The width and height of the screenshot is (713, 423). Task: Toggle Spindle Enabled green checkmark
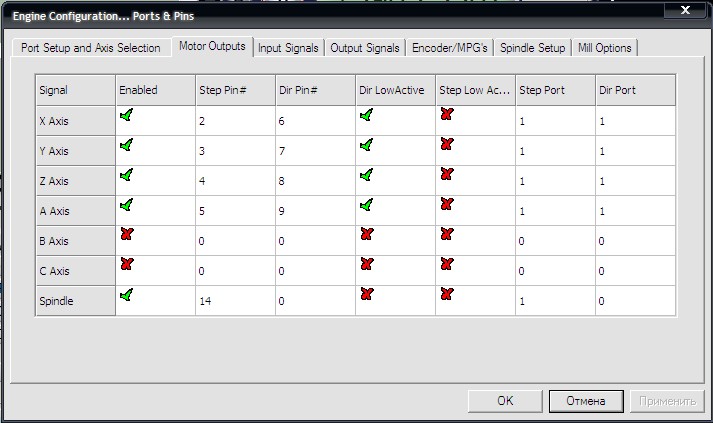[126, 295]
